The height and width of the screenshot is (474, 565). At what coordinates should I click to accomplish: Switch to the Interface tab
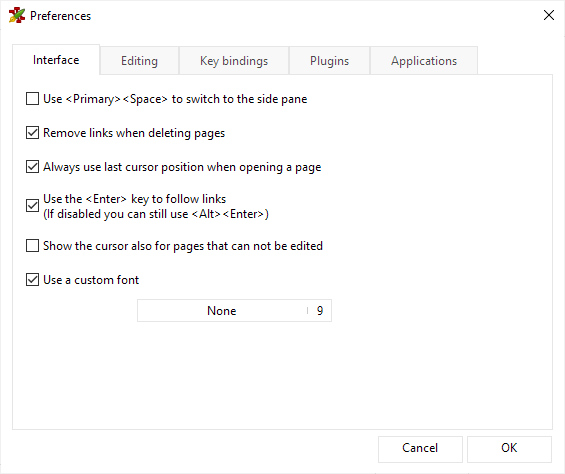pos(56,60)
